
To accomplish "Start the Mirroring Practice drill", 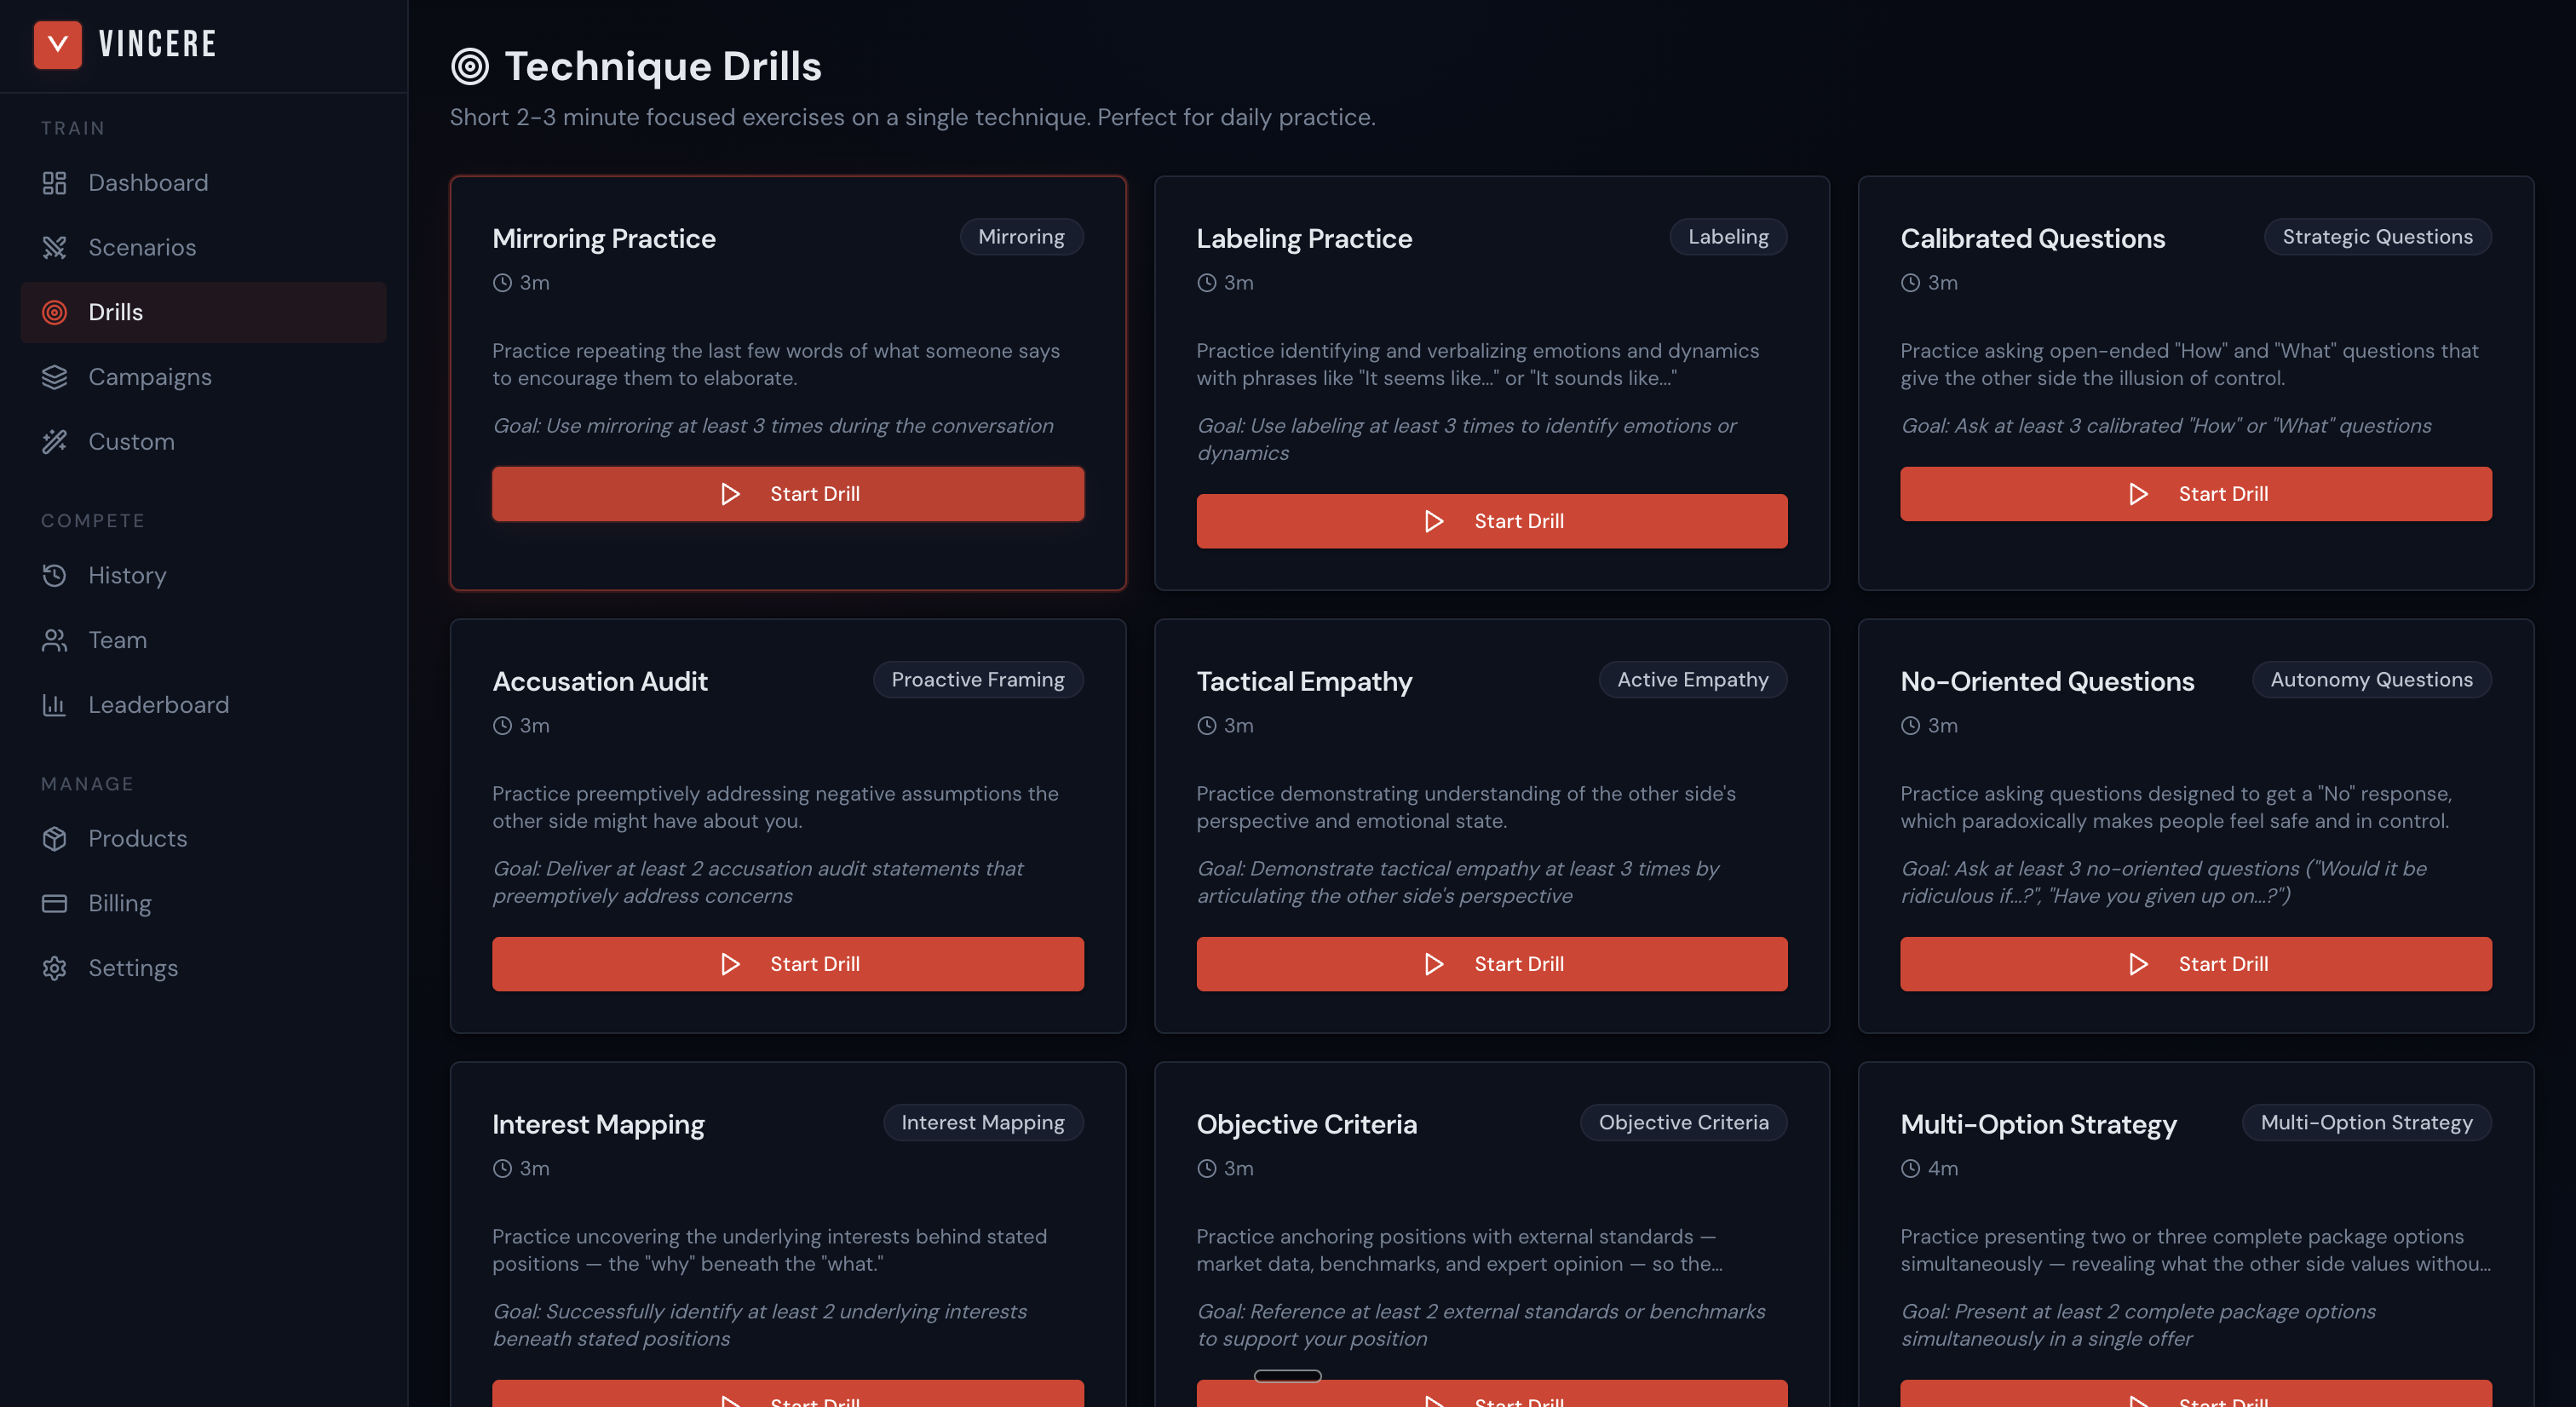I will [787, 493].
